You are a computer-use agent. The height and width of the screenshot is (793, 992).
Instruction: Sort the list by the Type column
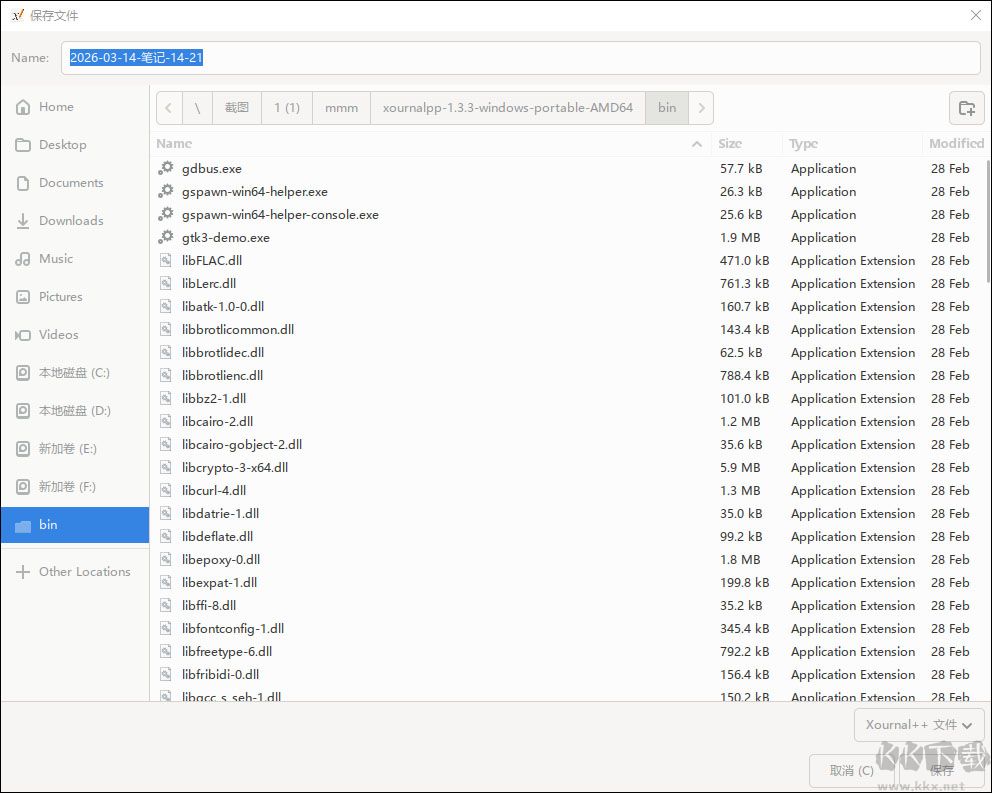click(x=852, y=144)
